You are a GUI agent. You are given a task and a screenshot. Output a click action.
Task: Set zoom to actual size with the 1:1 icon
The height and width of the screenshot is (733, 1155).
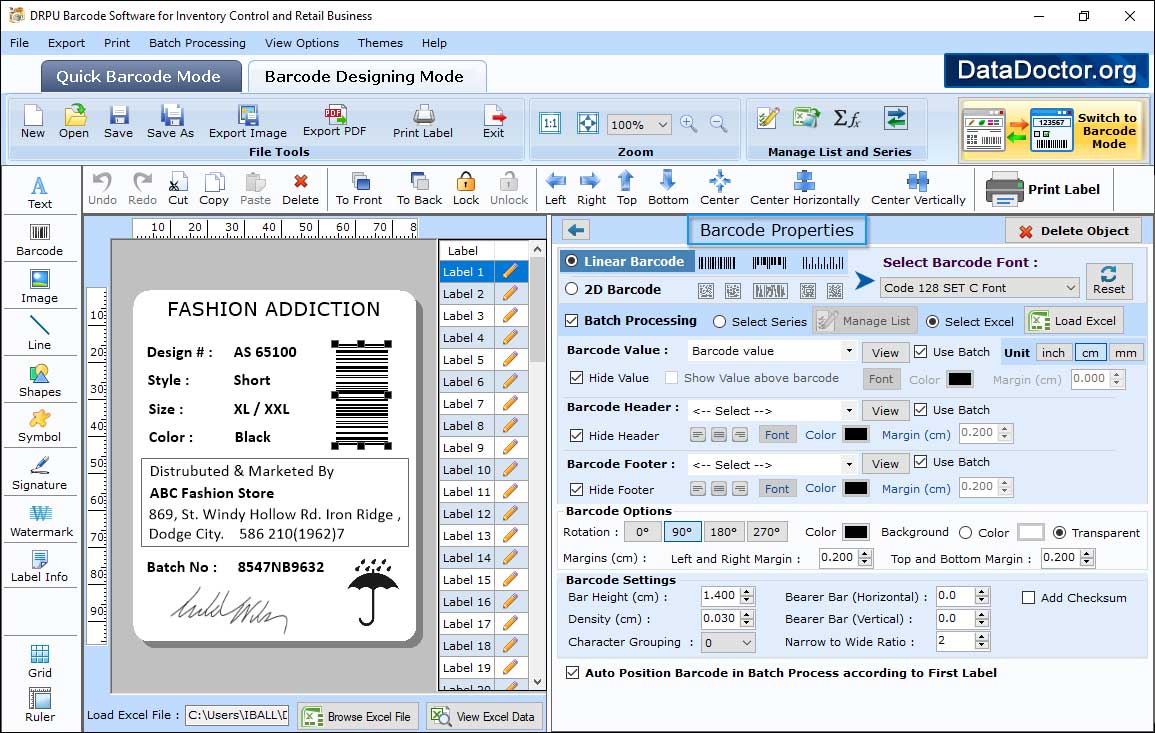[x=550, y=123]
